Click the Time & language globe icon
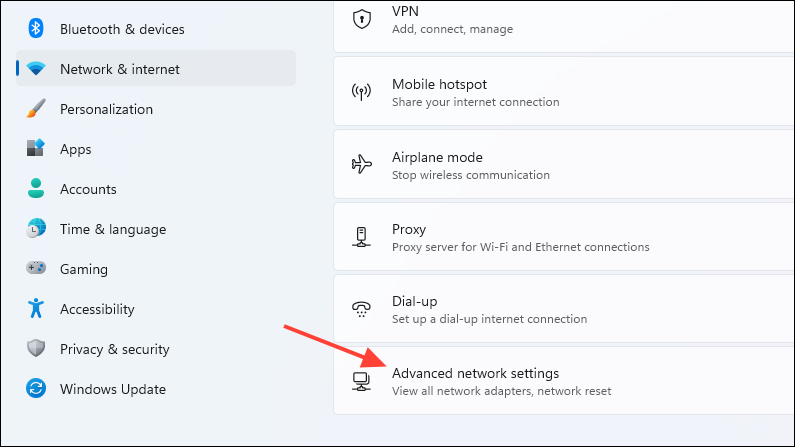795x447 pixels. tap(35, 229)
